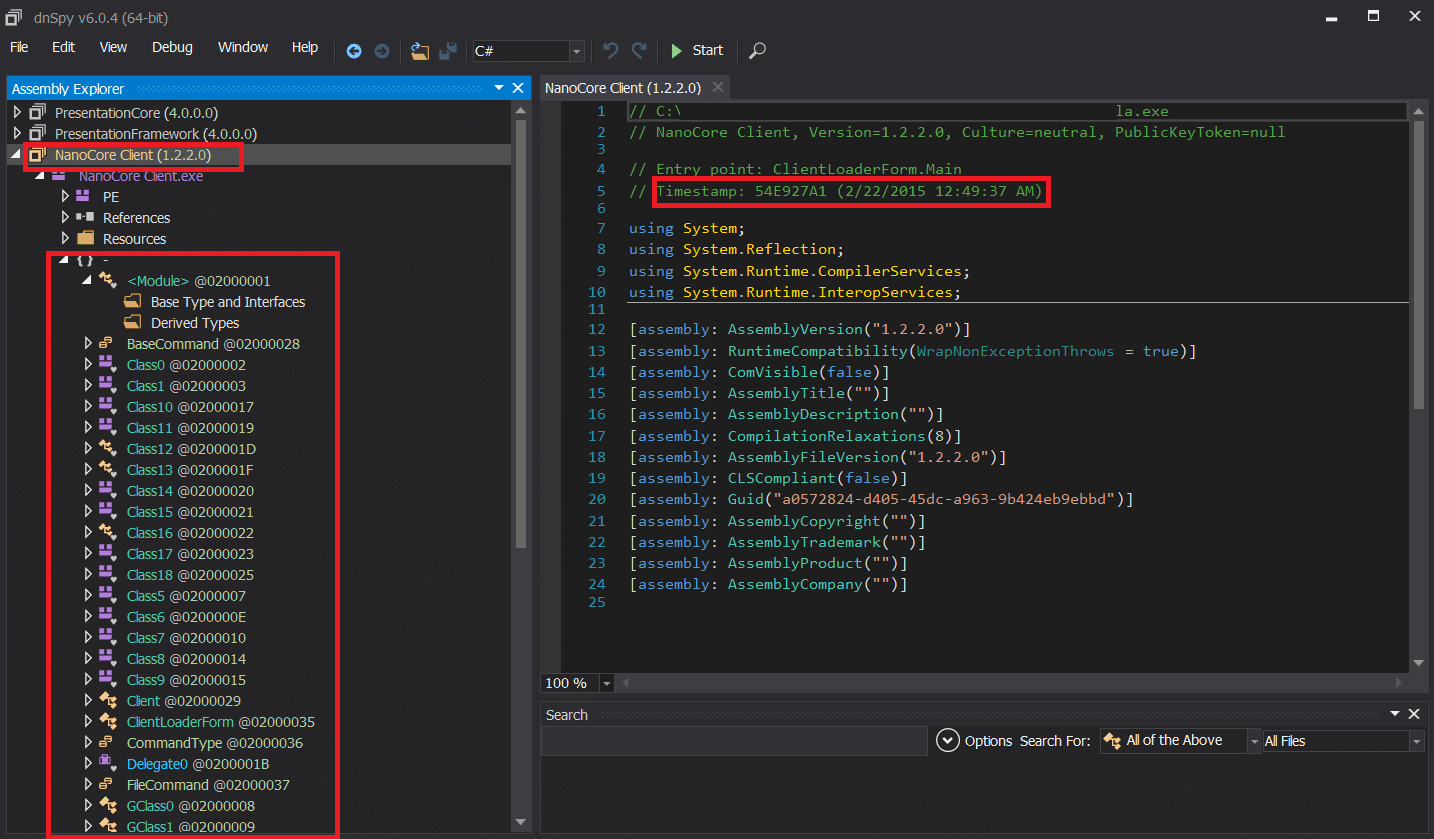Screen dimensions: 1434x839
Task: Click the PE node icon
Action: (x=84, y=196)
